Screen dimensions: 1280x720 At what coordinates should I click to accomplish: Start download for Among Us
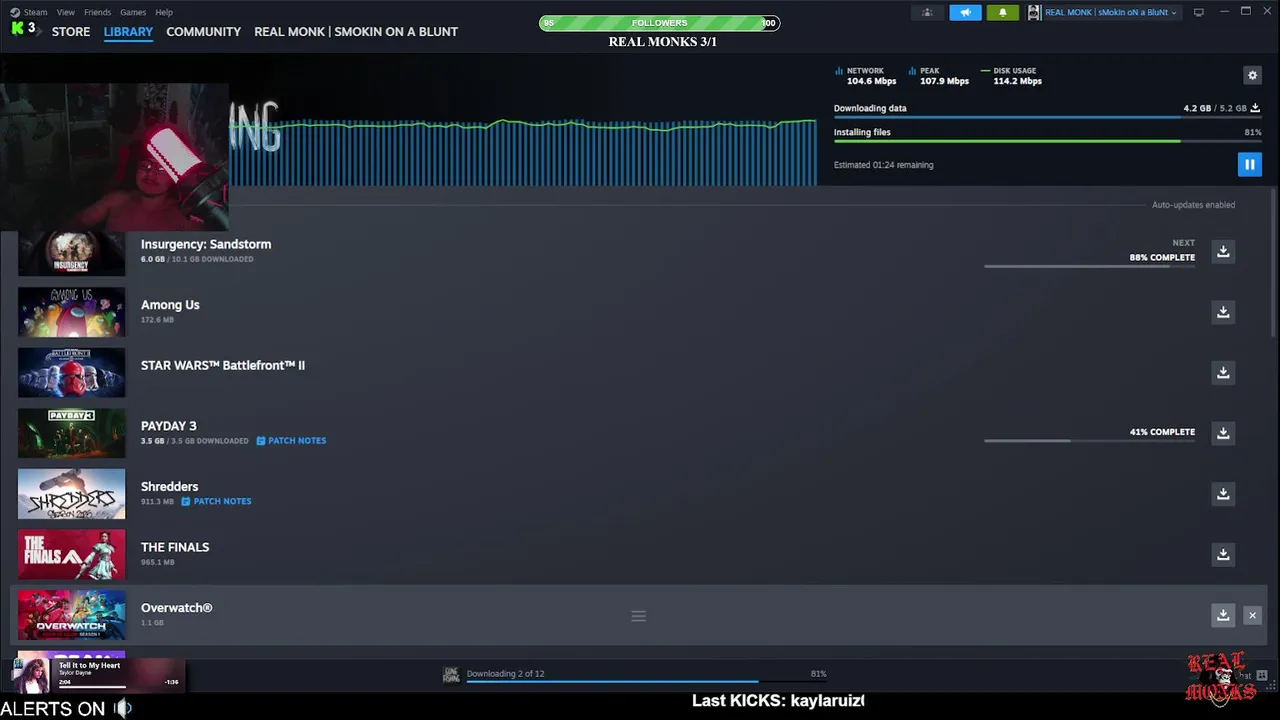point(1222,312)
